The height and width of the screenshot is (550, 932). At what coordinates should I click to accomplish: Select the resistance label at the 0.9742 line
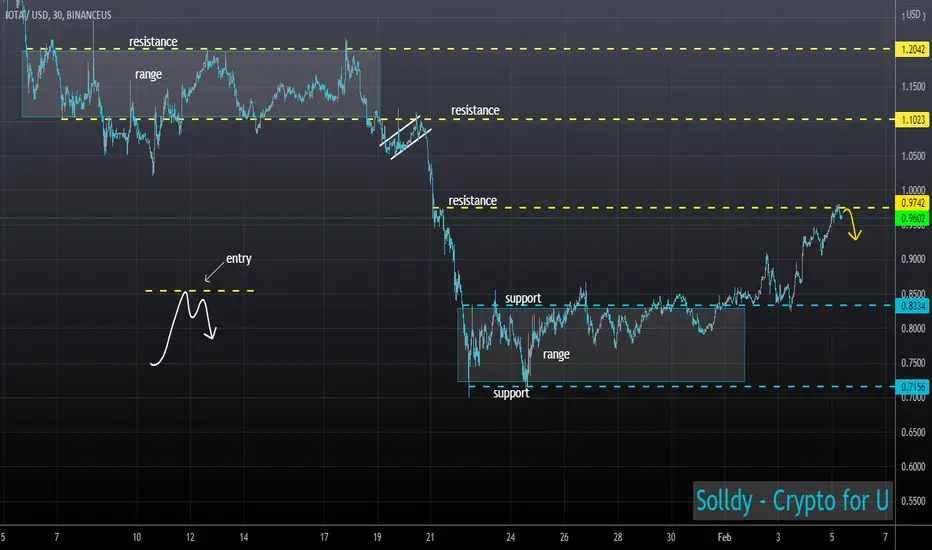pos(473,201)
